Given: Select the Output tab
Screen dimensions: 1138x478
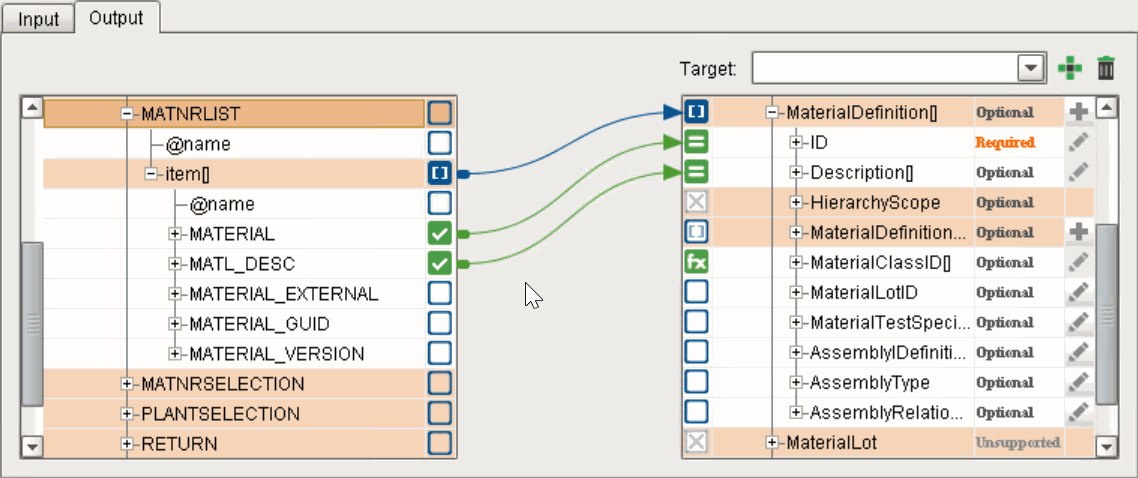Looking at the screenshot, I should pos(116,17).
